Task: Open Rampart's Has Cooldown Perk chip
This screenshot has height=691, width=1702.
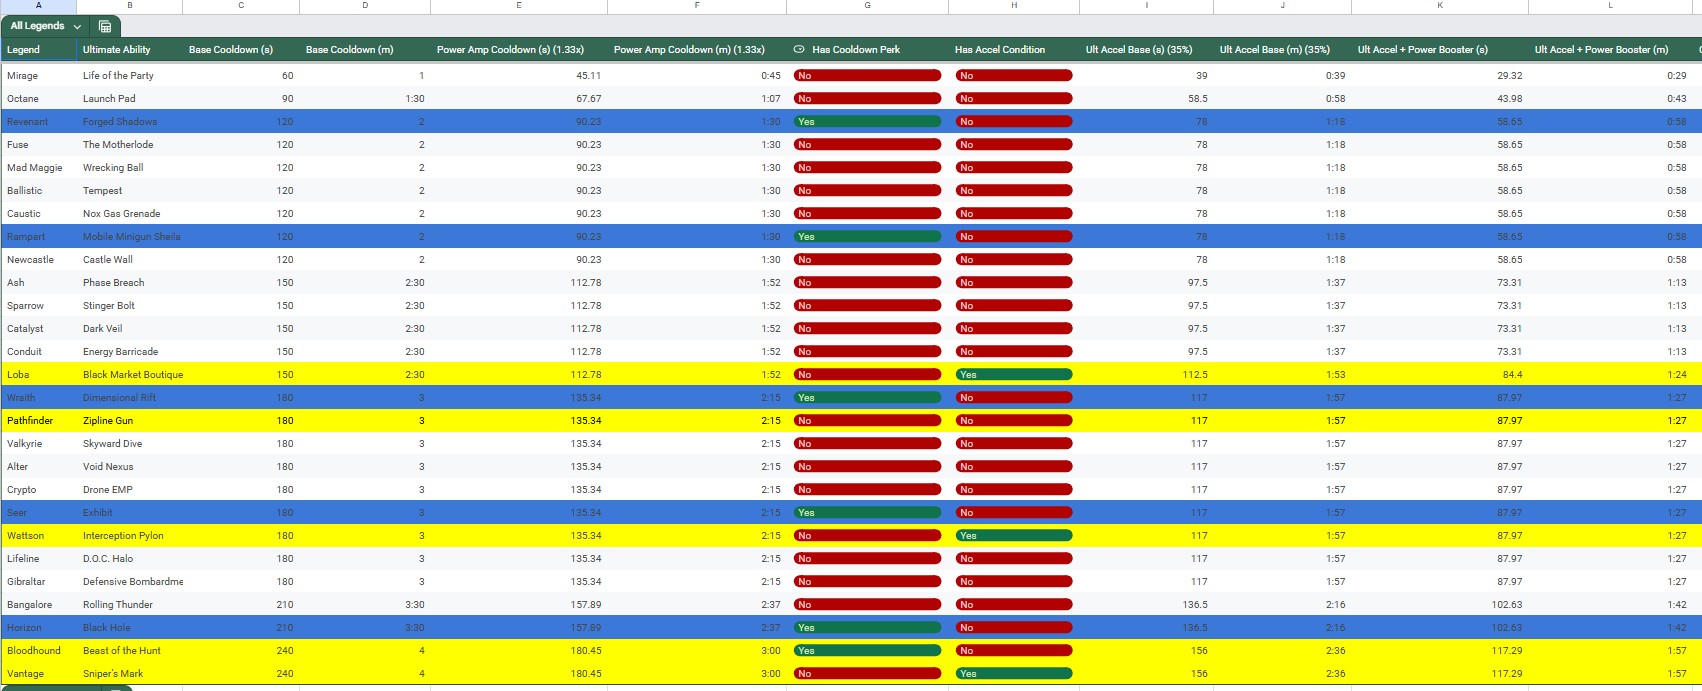Action: click(x=867, y=236)
